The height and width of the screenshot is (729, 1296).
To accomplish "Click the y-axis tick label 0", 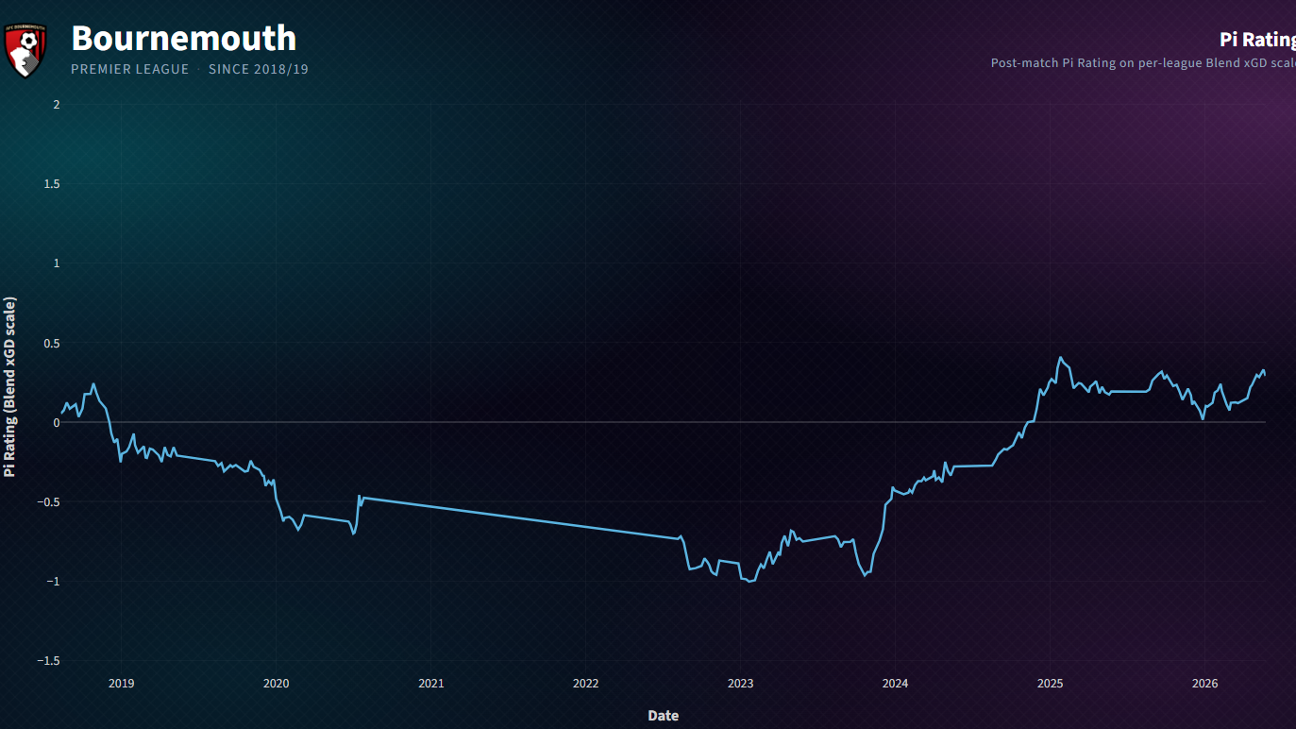I will 56,422.
